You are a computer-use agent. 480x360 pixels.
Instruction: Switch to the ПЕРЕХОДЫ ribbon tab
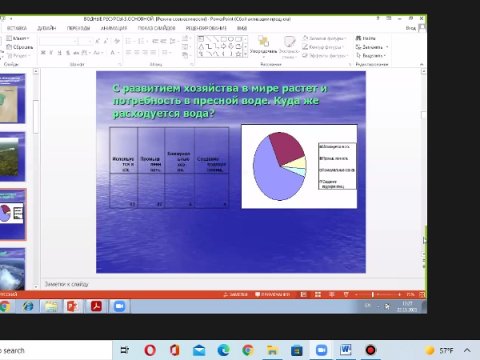78,28
